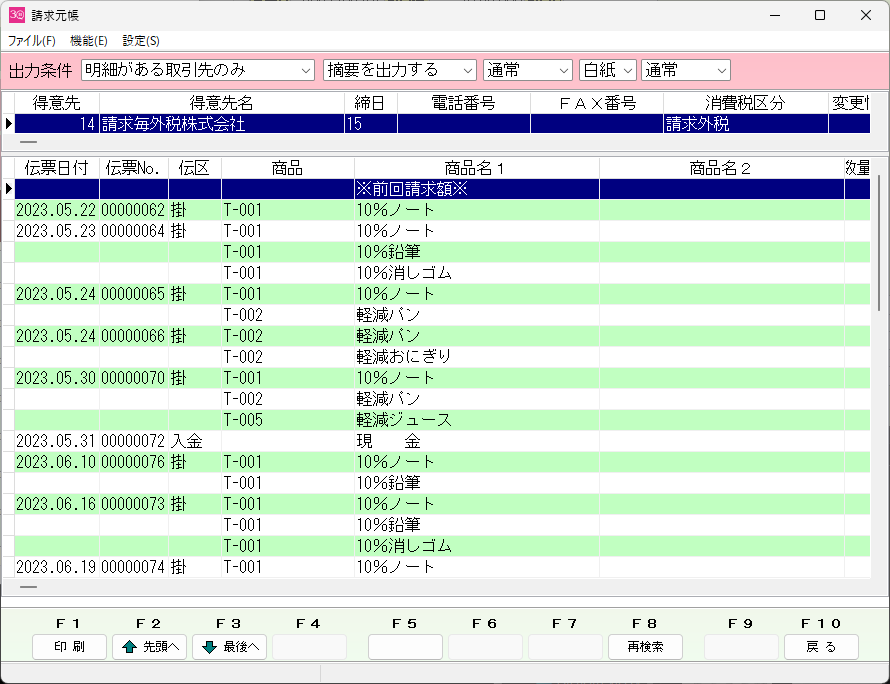Viewport: 890px width, 684px height.
Task: Open the last 通常 combo box
Action: [686, 70]
